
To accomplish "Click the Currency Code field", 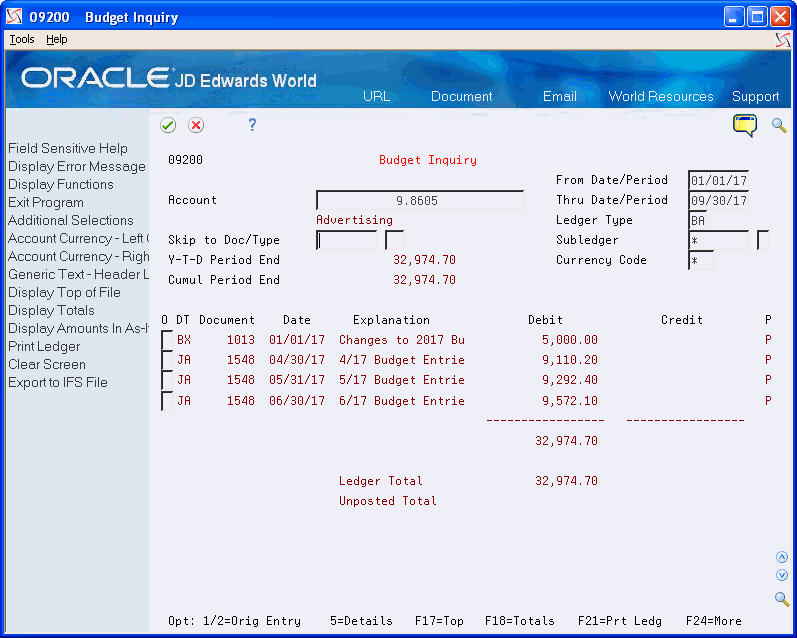I will point(701,260).
